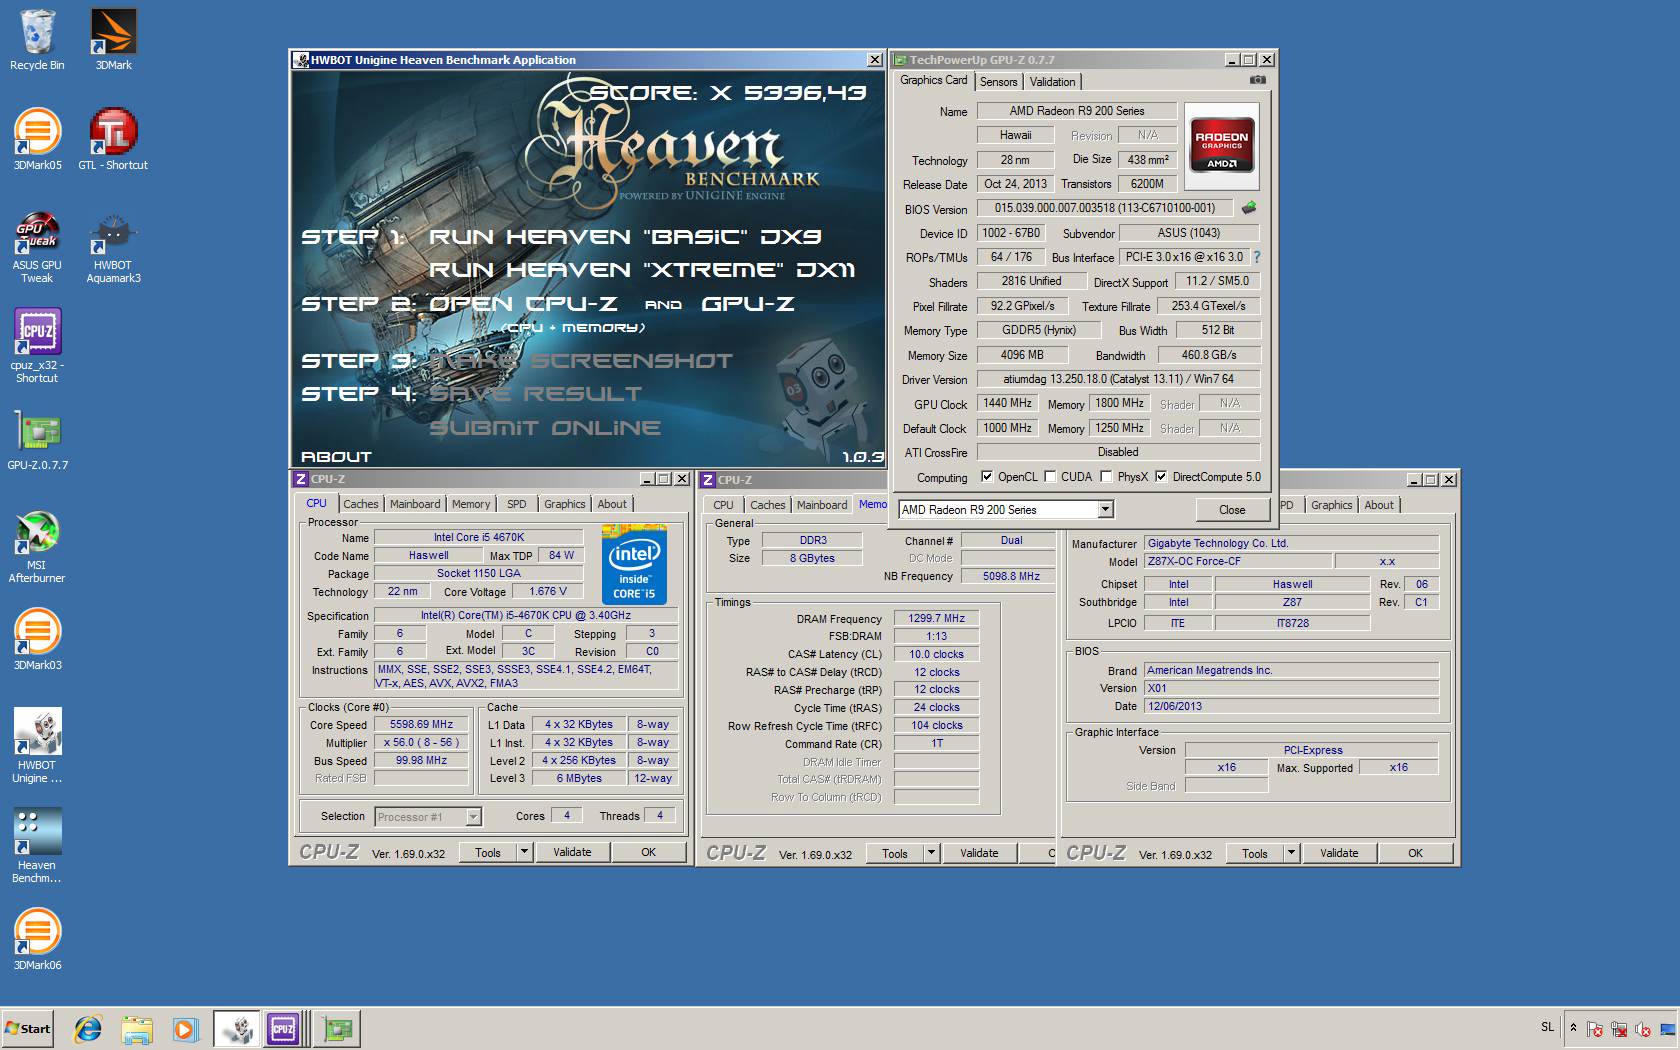The image size is (1680, 1050).
Task: Click the Bus Interface question mark icon
Action: (x=1257, y=257)
